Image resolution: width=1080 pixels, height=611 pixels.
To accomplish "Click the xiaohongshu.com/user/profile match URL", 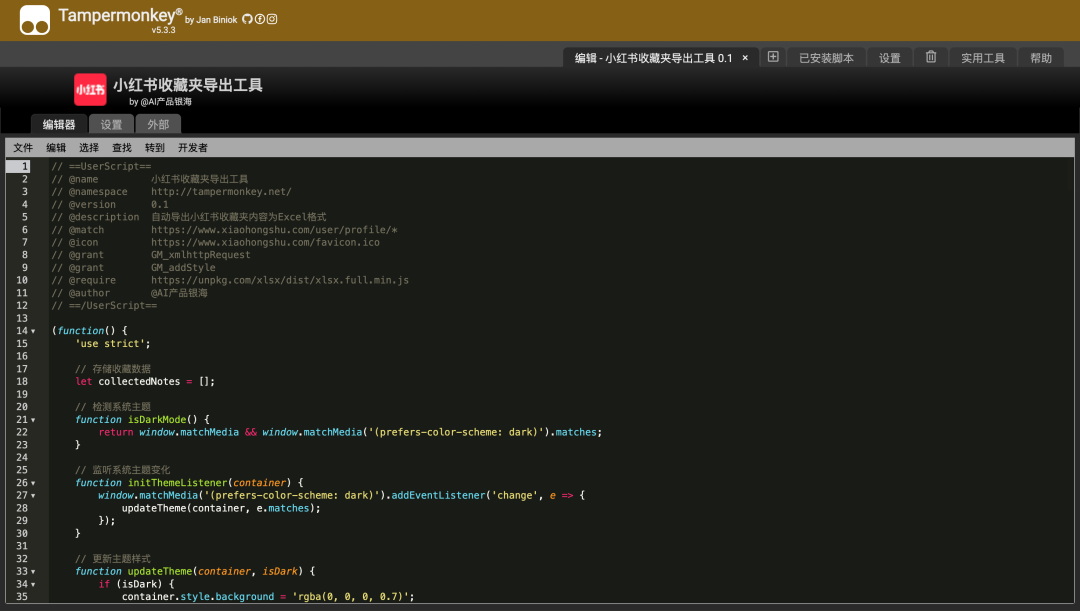I will (274, 229).
